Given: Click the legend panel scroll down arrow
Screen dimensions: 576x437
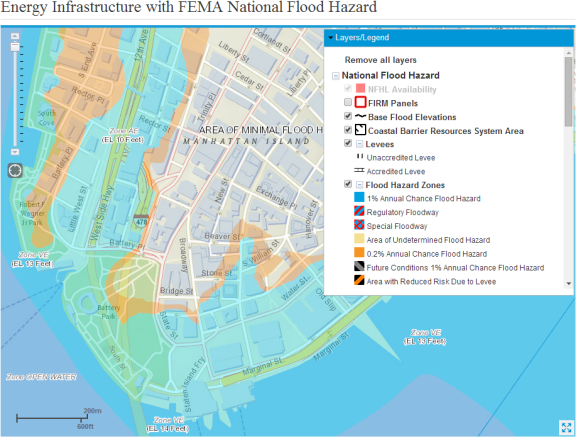Looking at the screenshot, I should [x=569, y=283].
